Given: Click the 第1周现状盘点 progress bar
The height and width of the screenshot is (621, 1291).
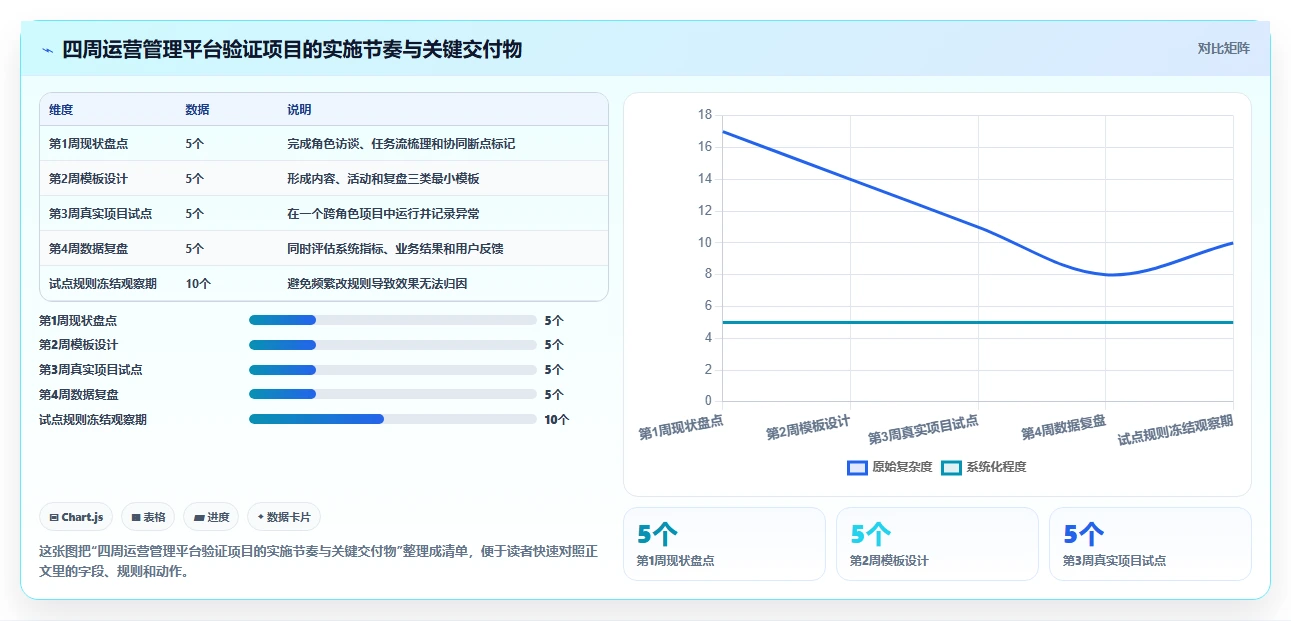Looking at the screenshot, I should tap(393, 320).
